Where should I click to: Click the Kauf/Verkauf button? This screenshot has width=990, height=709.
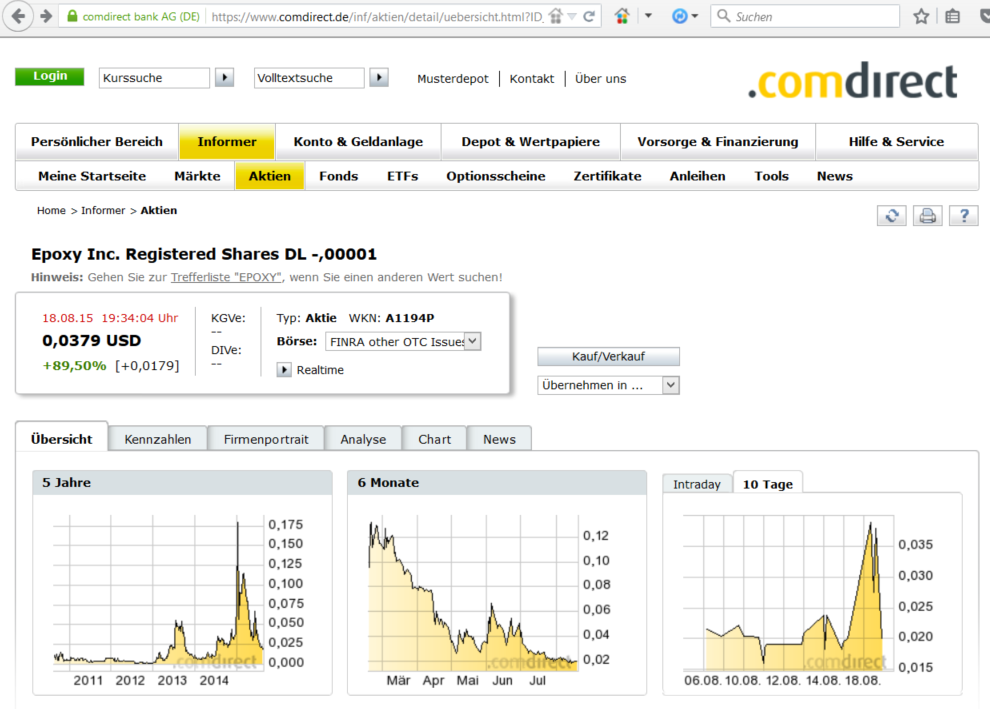click(609, 357)
